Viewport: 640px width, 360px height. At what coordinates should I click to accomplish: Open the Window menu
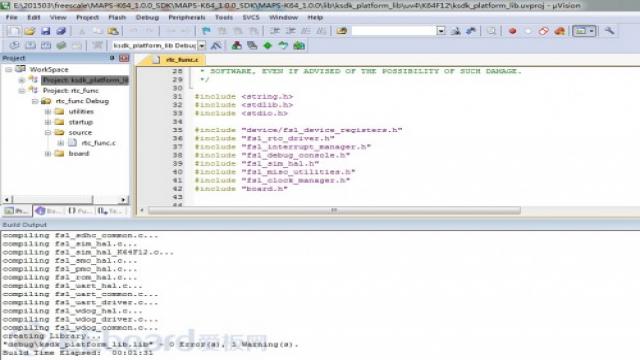[283, 18]
